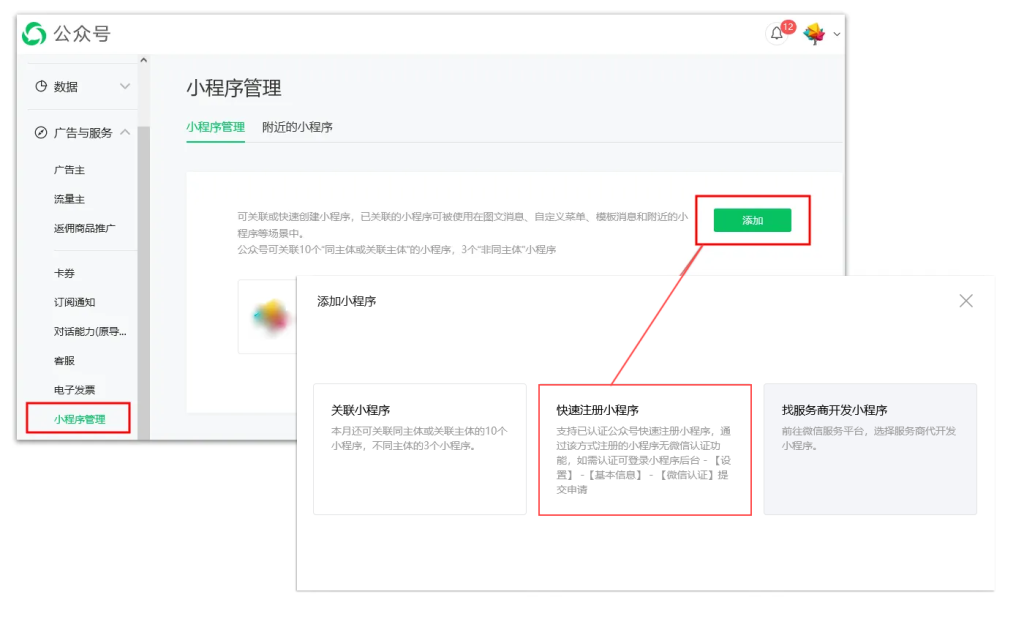1024x619 pixels.
Task: Switch to the 附近的小程序 tab
Action: click(x=297, y=127)
